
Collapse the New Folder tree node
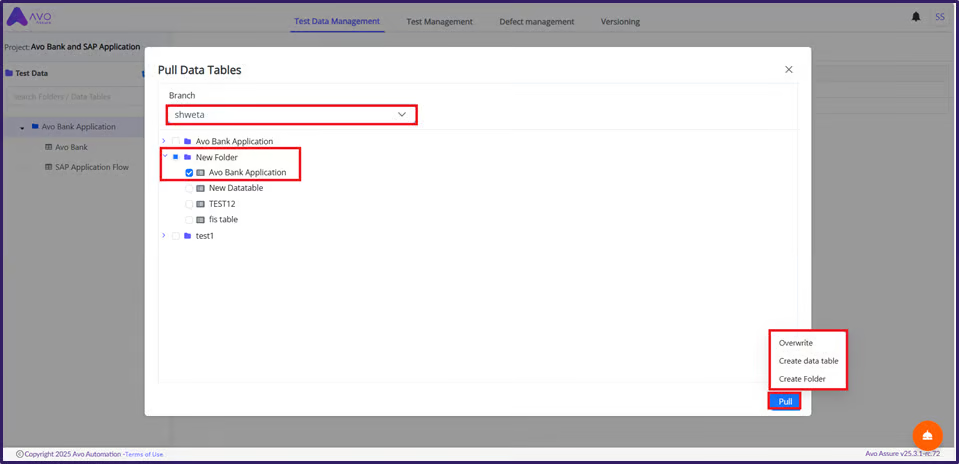point(164,156)
